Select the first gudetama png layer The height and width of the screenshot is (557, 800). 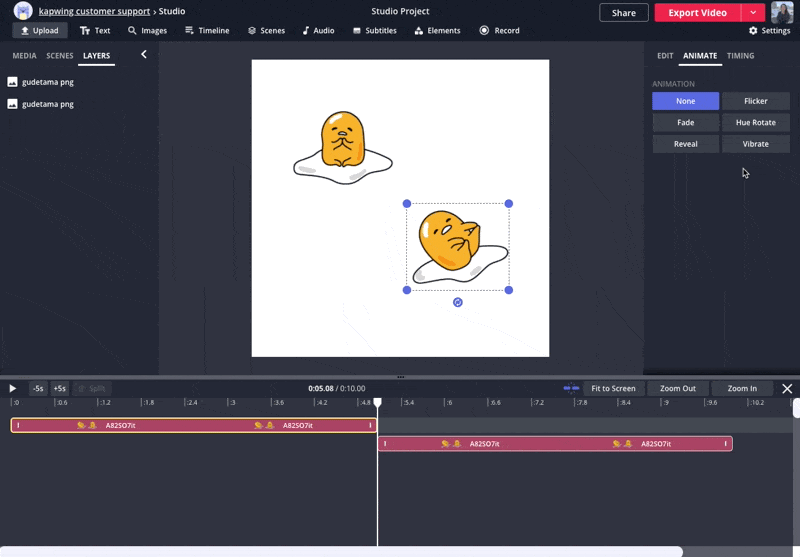47,82
